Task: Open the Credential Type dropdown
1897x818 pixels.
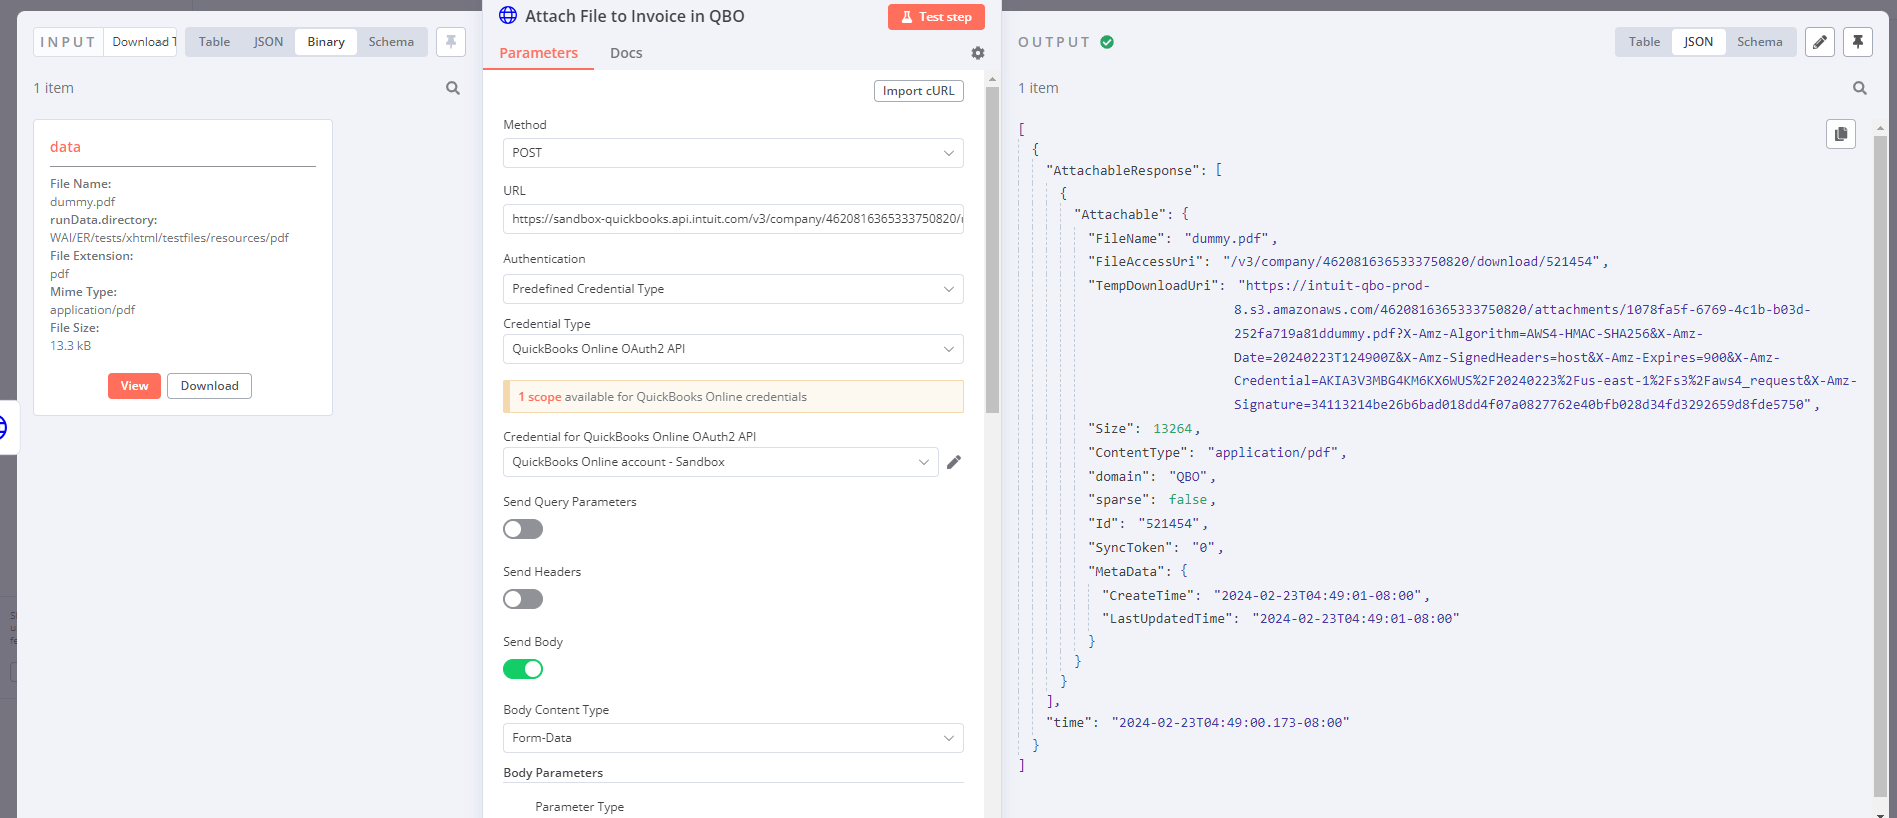Action: pos(733,349)
